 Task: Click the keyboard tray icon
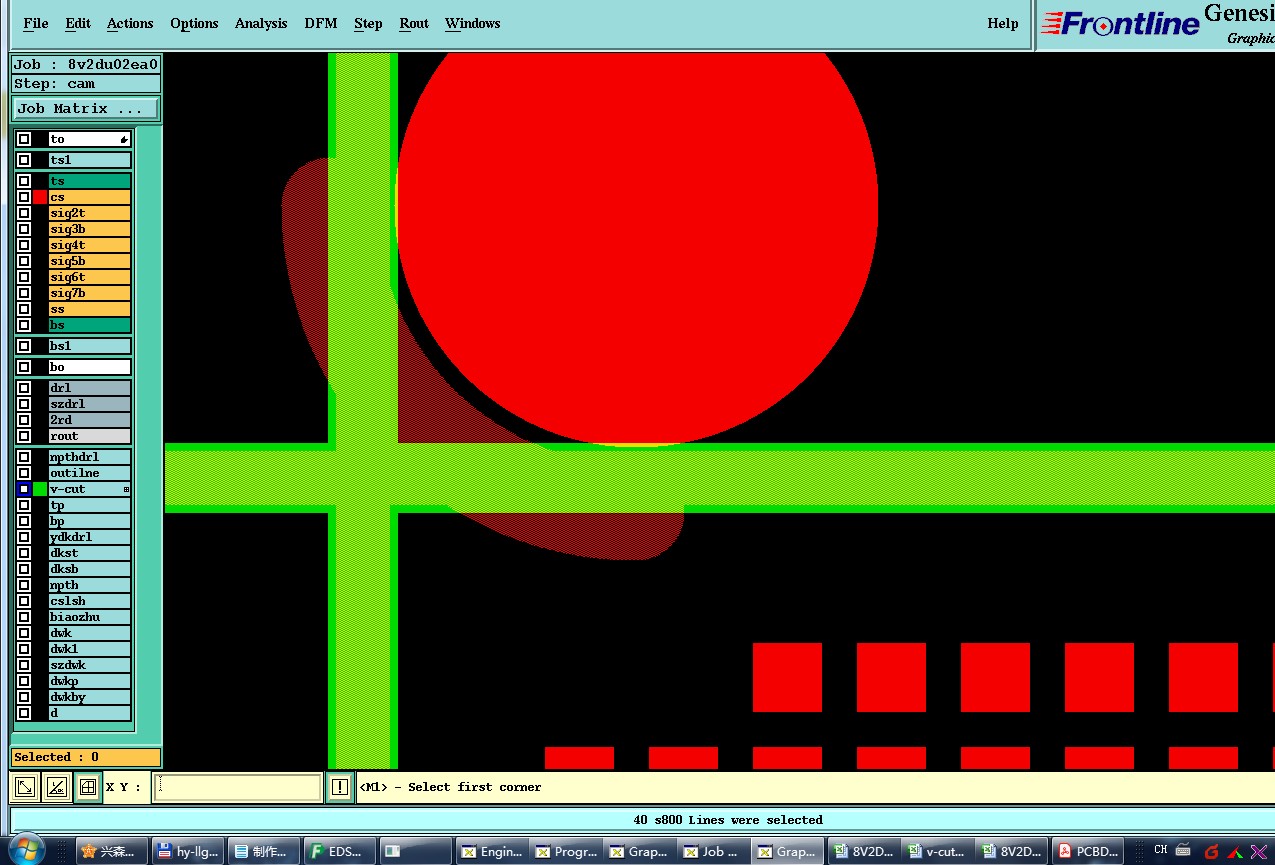pos(1183,851)
